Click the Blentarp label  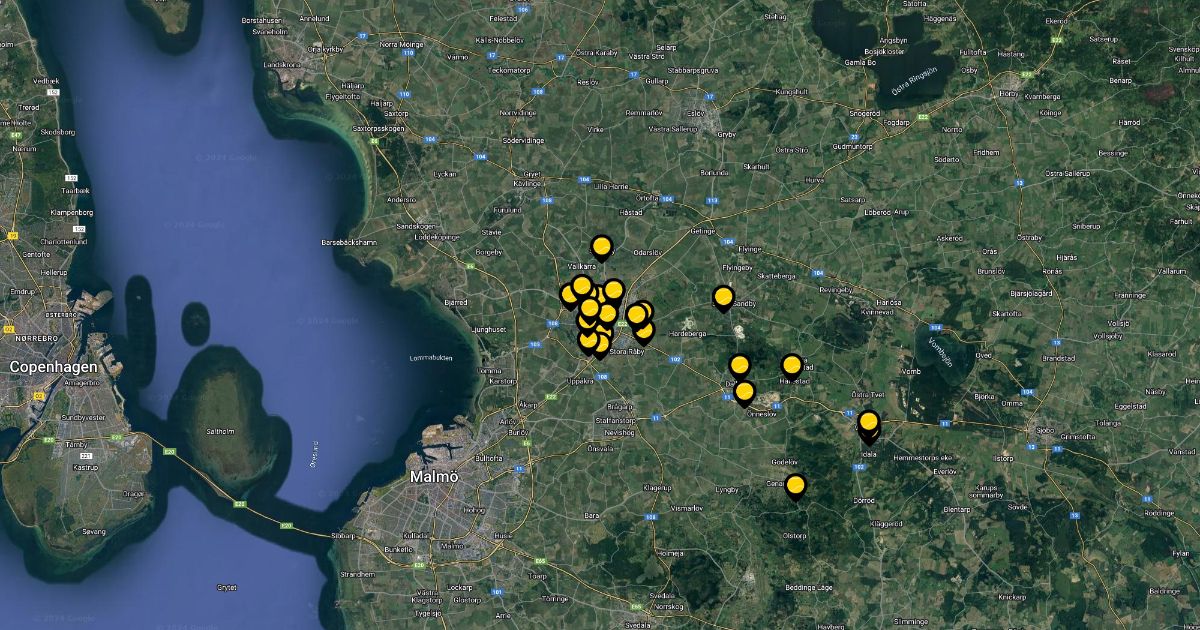[x=957, y=509]
